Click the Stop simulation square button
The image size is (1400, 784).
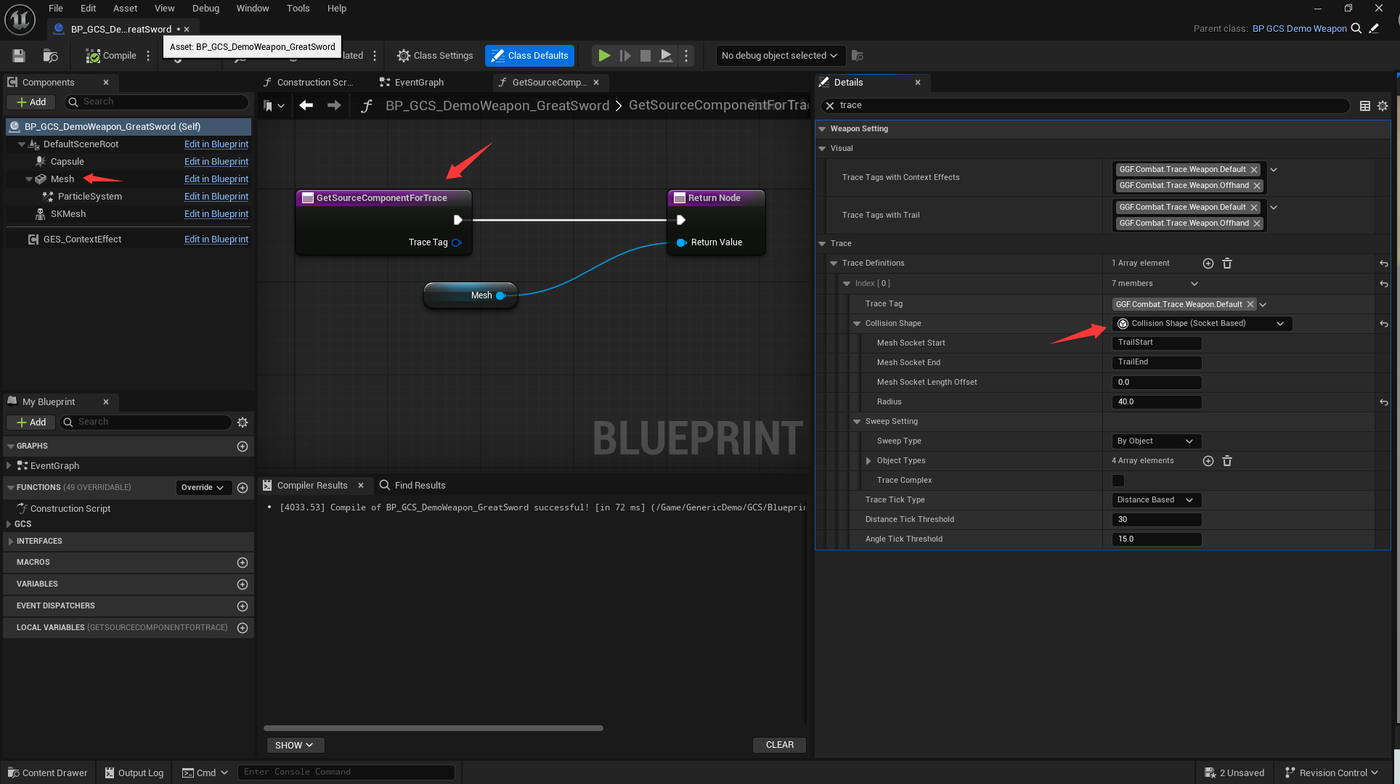pyautogui.click(x=645, y=56)
